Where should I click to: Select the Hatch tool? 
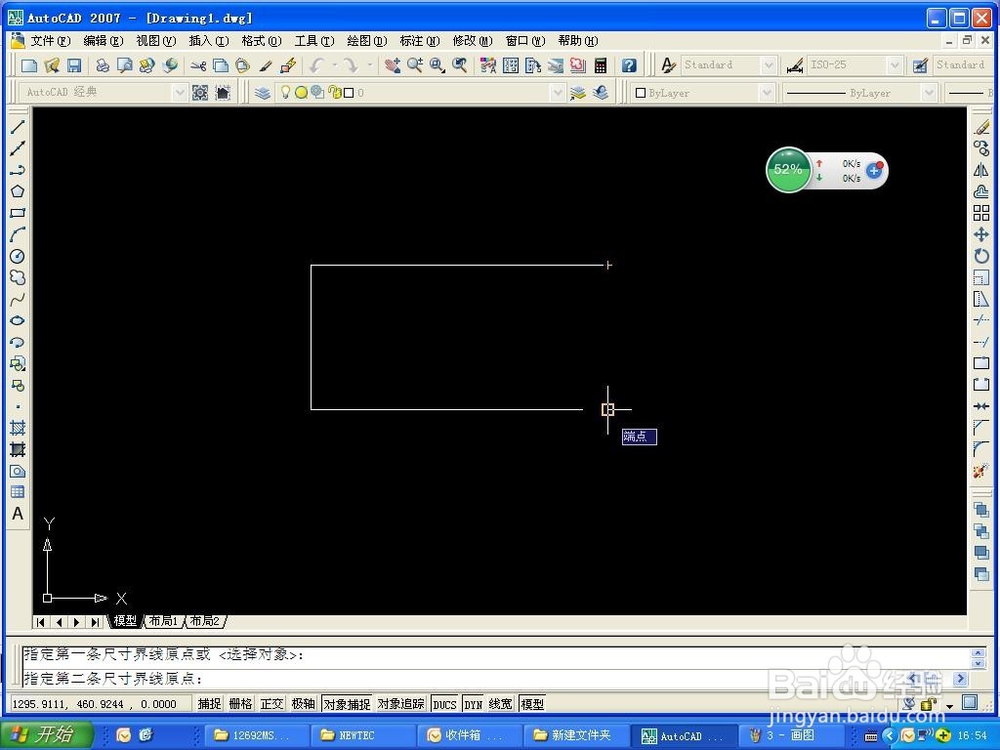click(17, 428)
